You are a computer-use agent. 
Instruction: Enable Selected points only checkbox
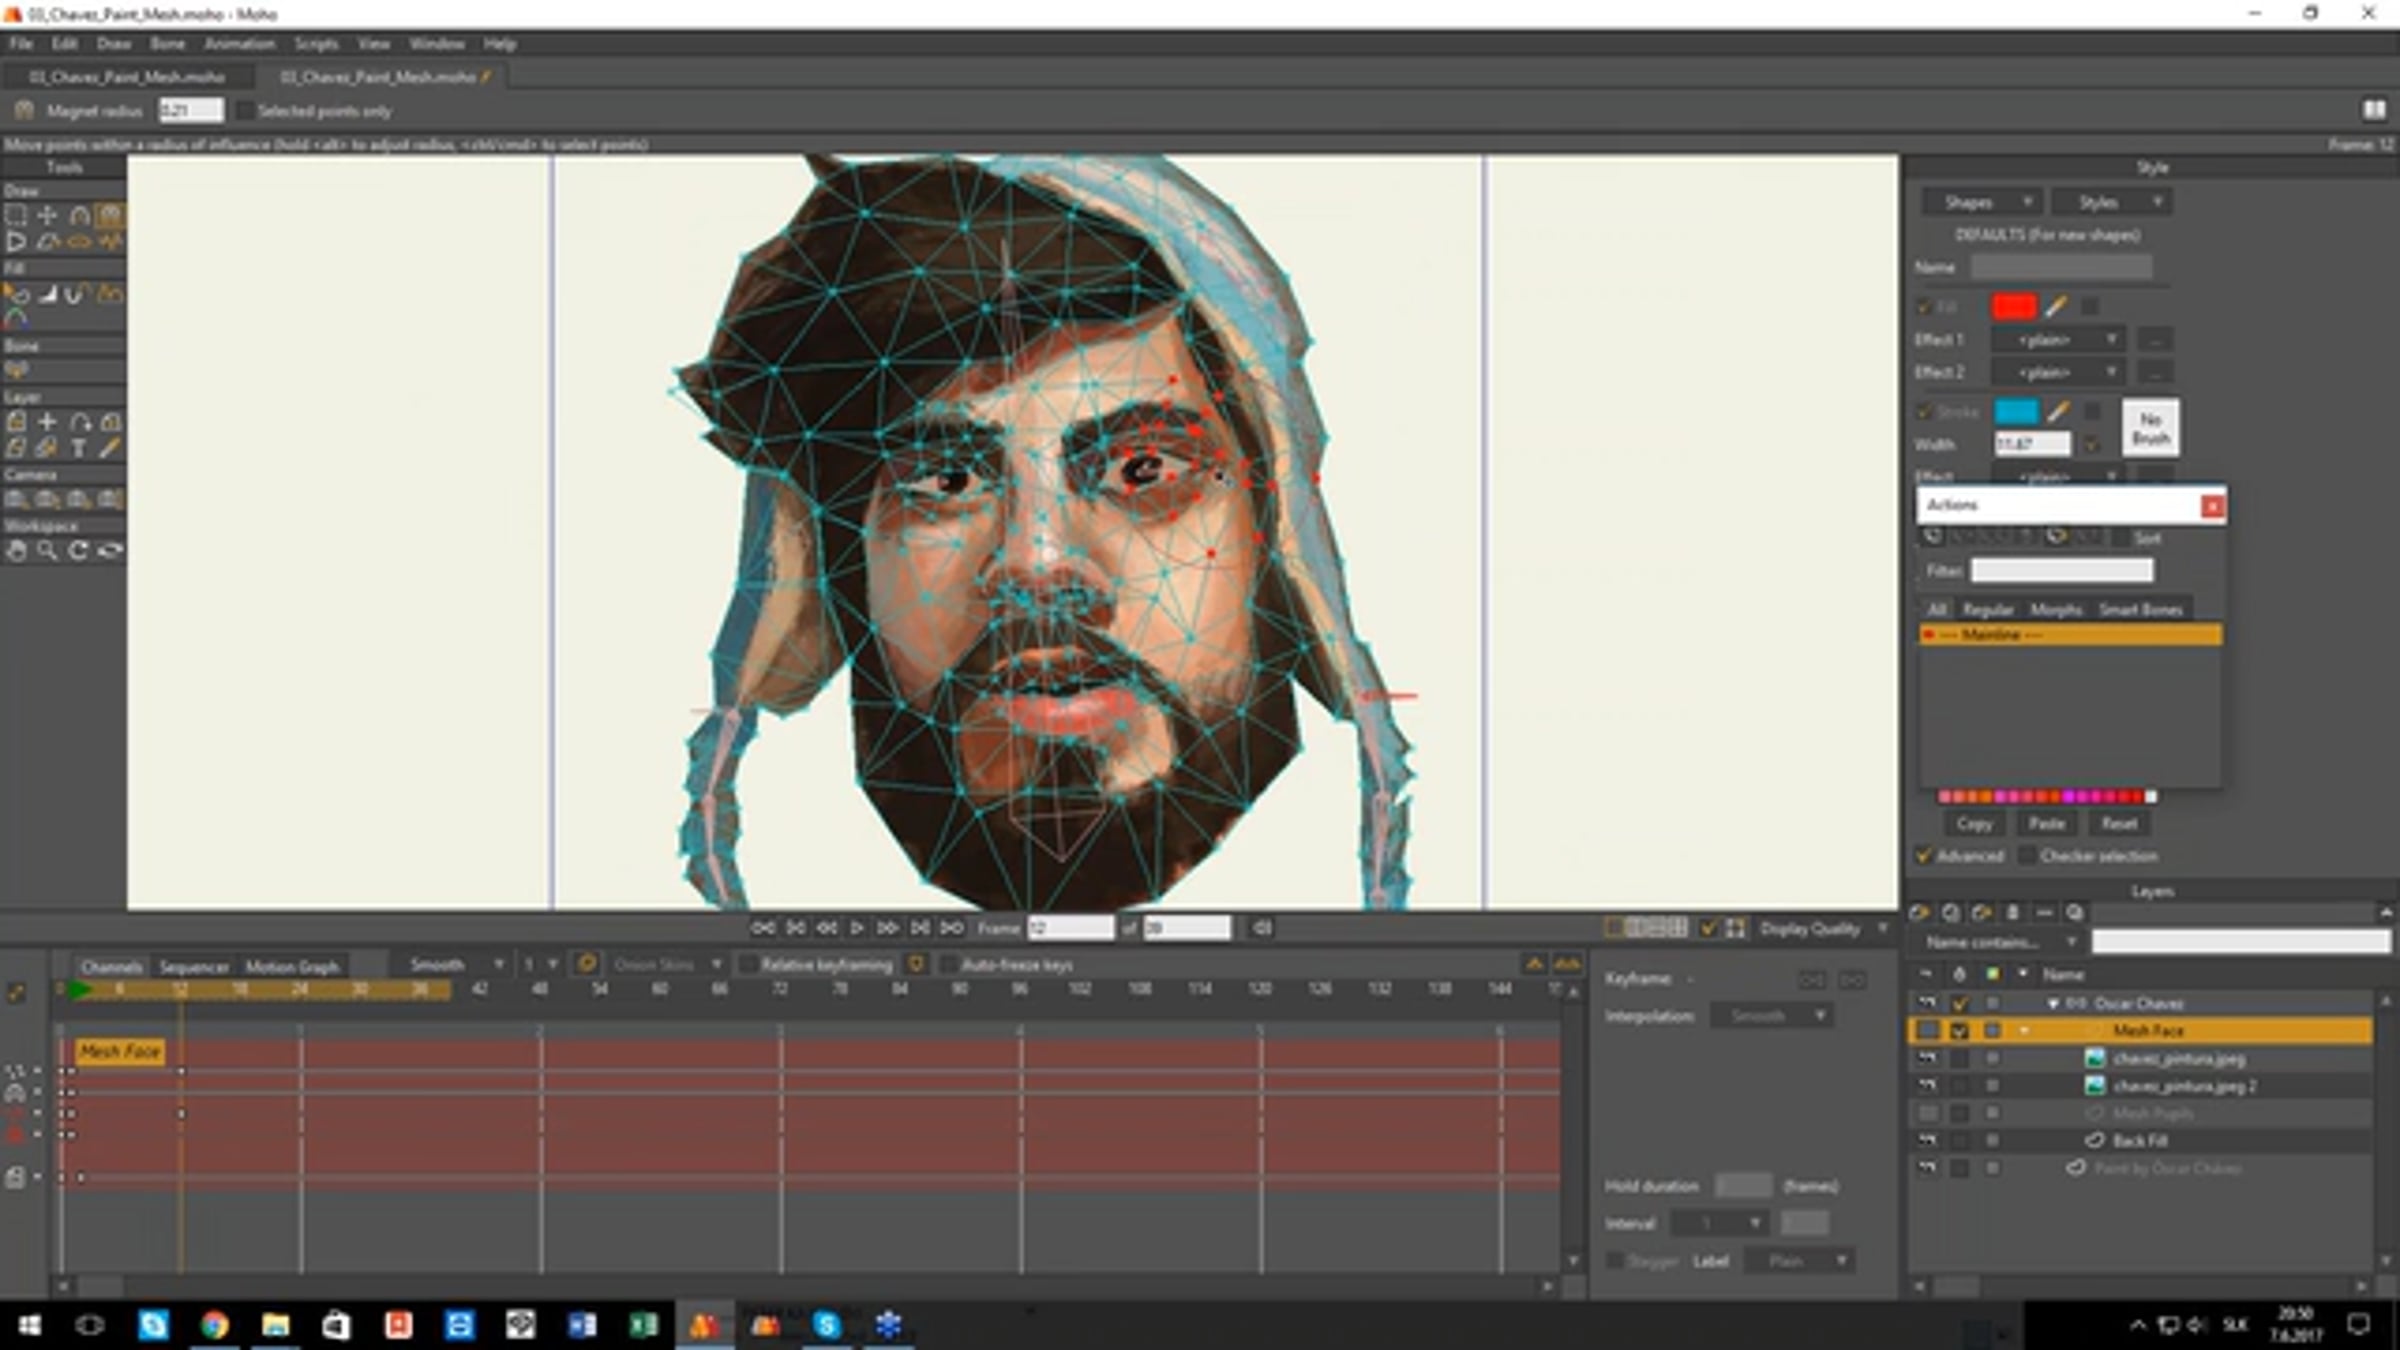pos(245,111)
